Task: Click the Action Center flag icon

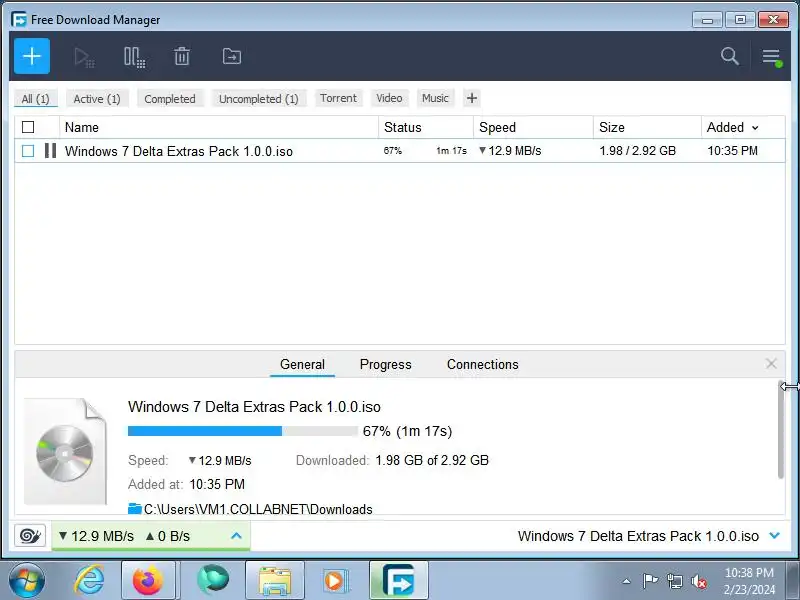Action: coord(650,581)
